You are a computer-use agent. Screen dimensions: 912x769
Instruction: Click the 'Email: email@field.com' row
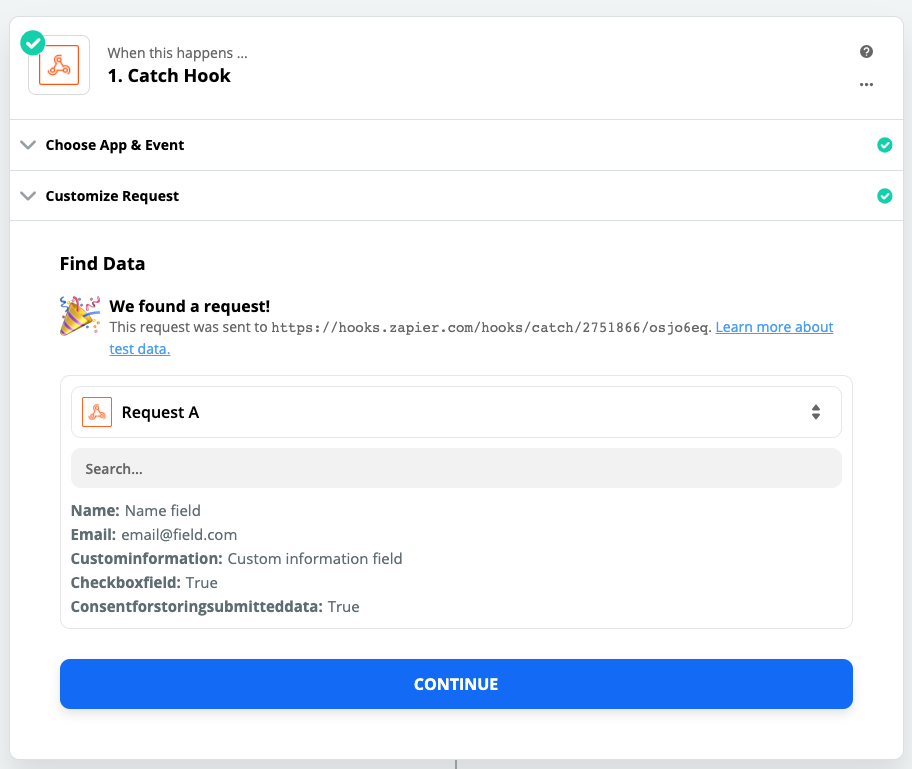(154, 535)
